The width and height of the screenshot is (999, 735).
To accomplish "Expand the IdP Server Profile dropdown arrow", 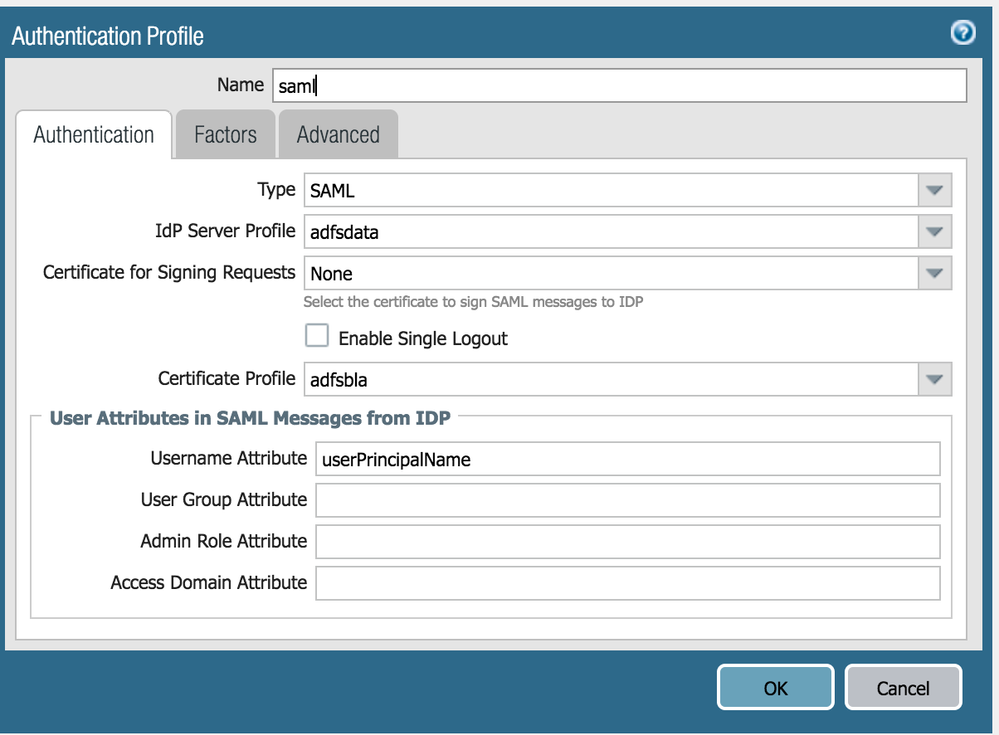I will click(934, 232).
